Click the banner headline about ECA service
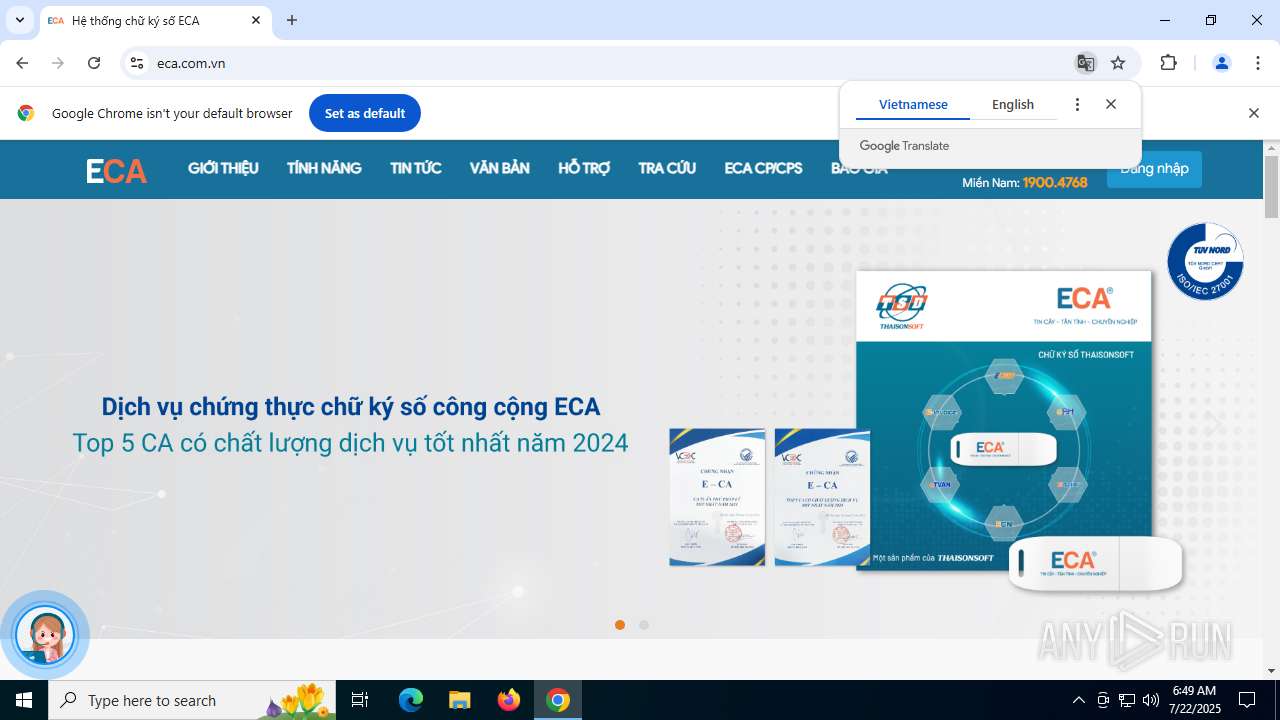 [351, 407]
